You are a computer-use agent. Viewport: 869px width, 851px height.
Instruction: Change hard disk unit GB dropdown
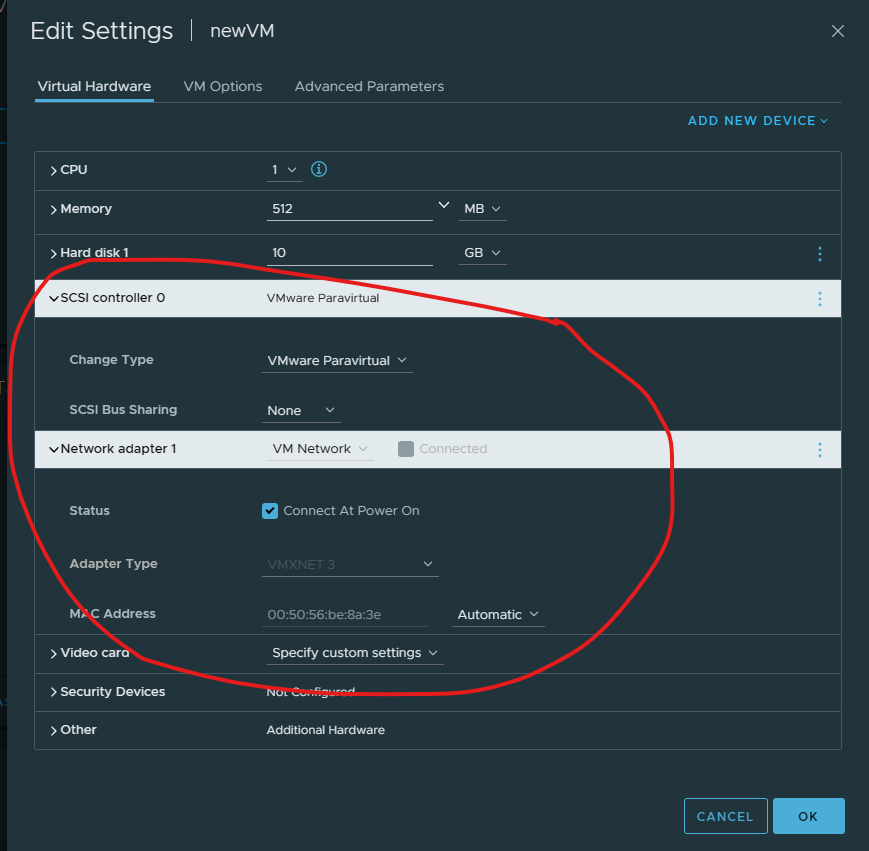pos(482,253)
